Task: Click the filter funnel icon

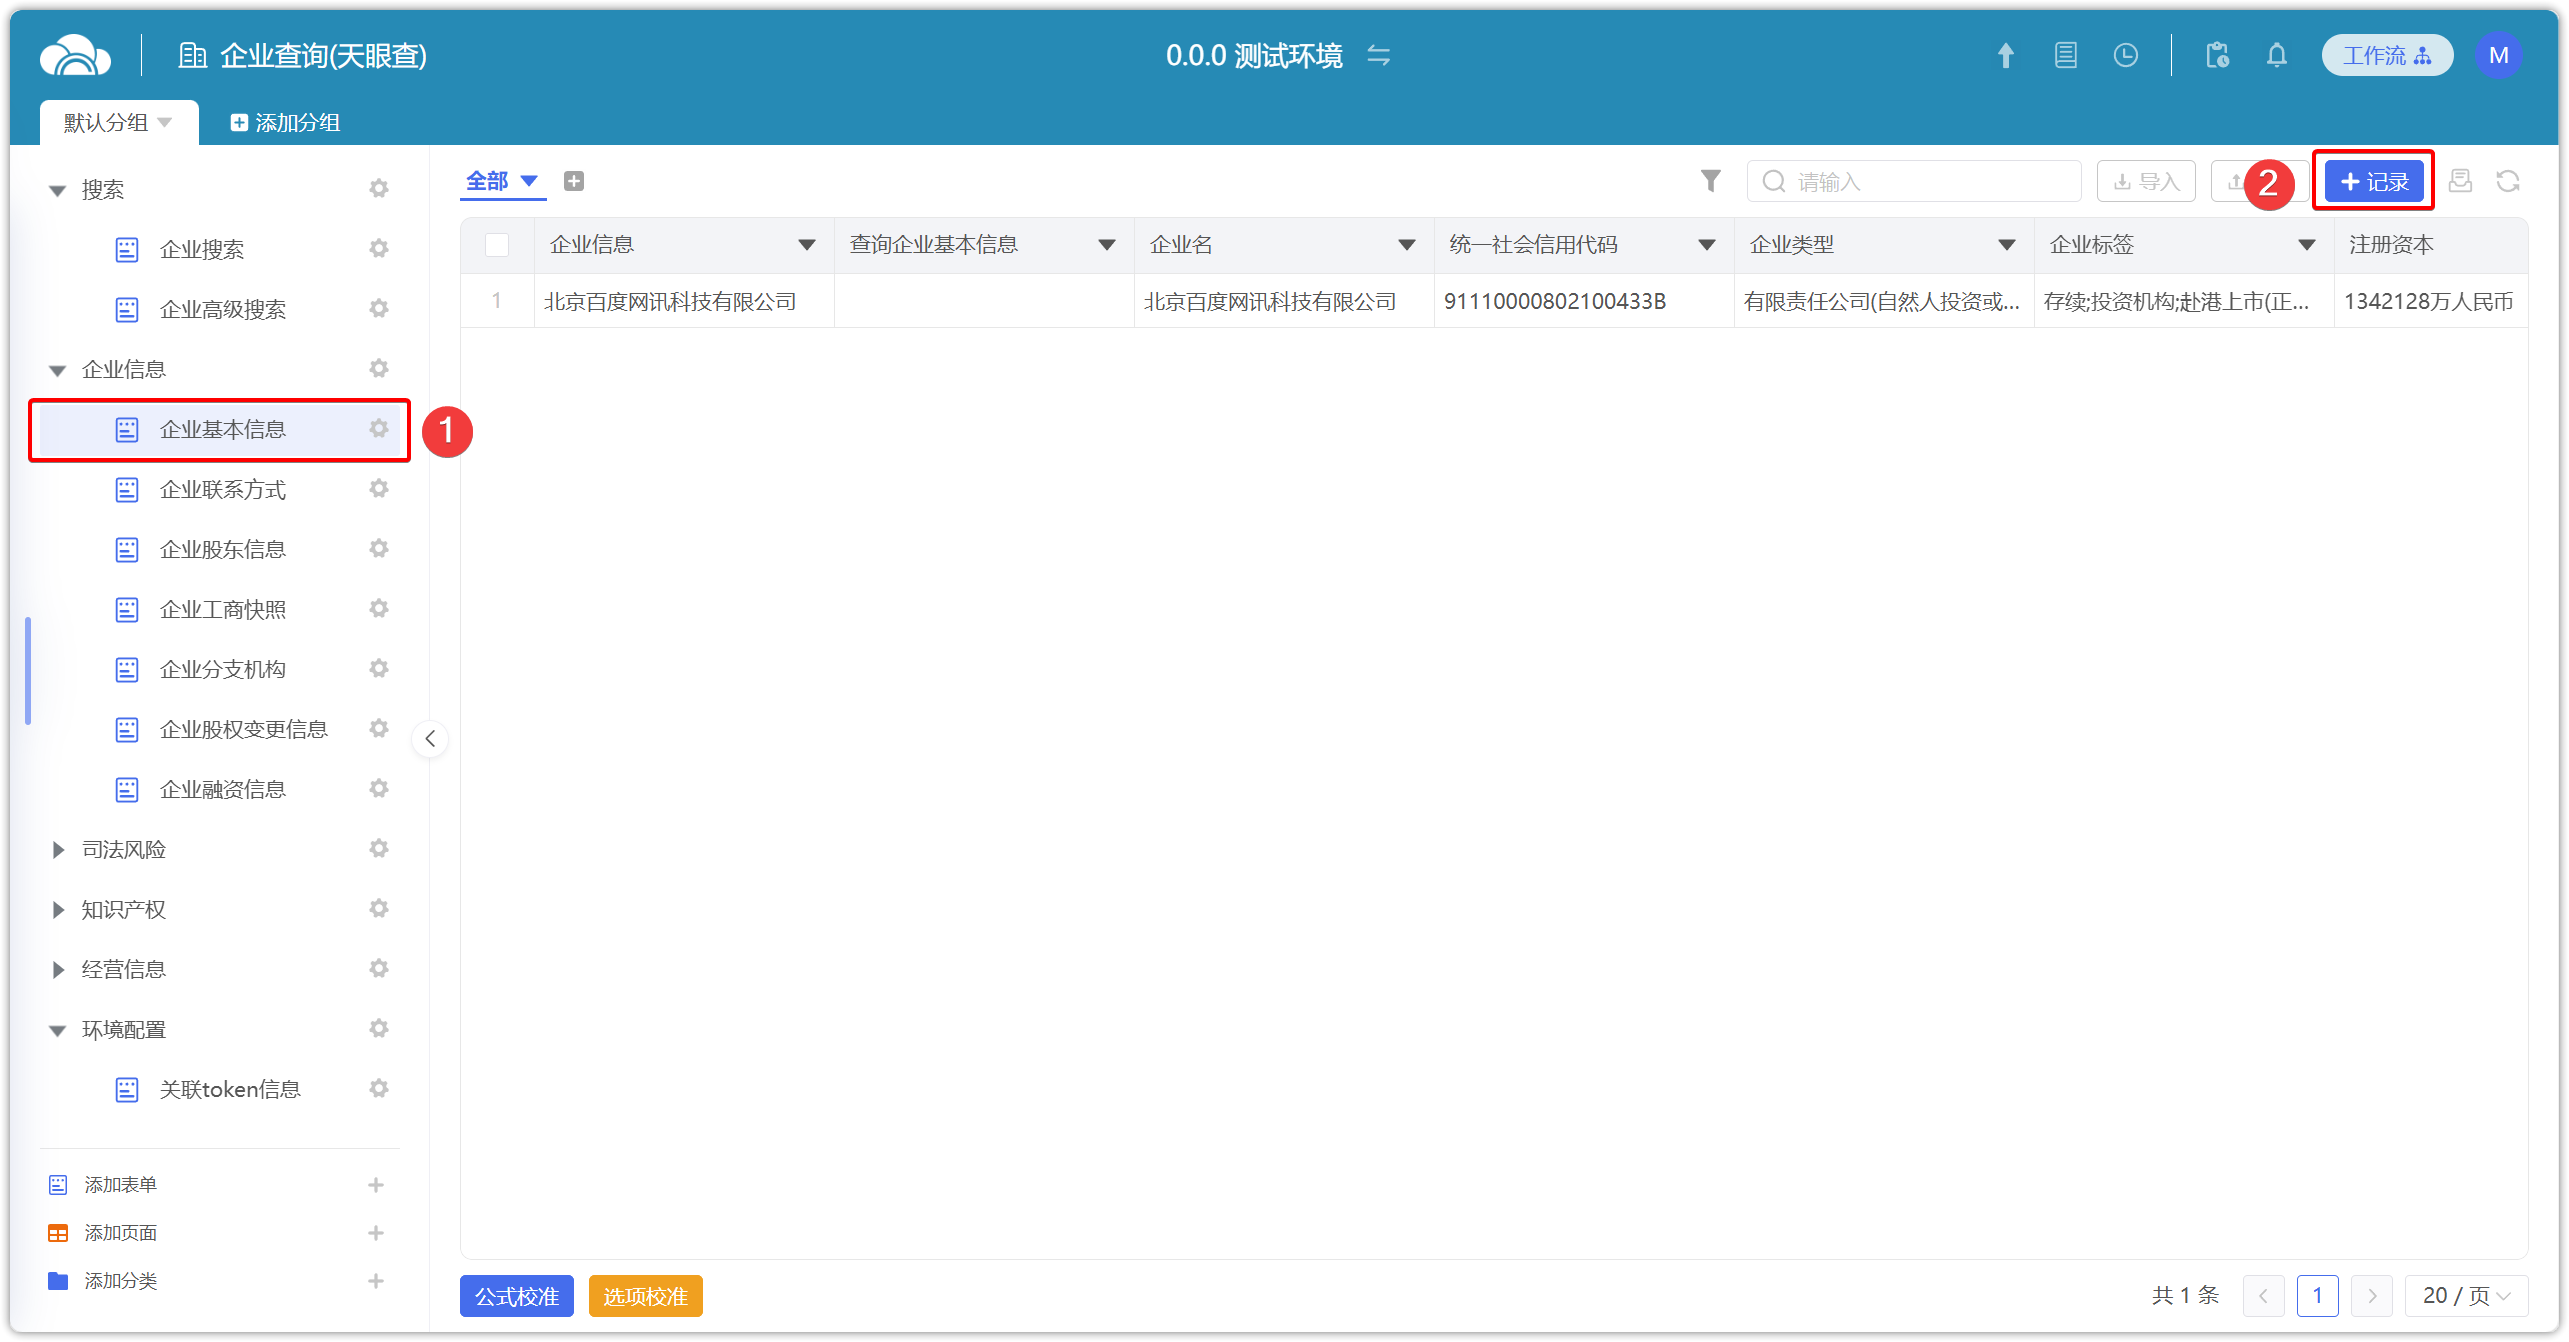Action: (x=1710, y=181)
